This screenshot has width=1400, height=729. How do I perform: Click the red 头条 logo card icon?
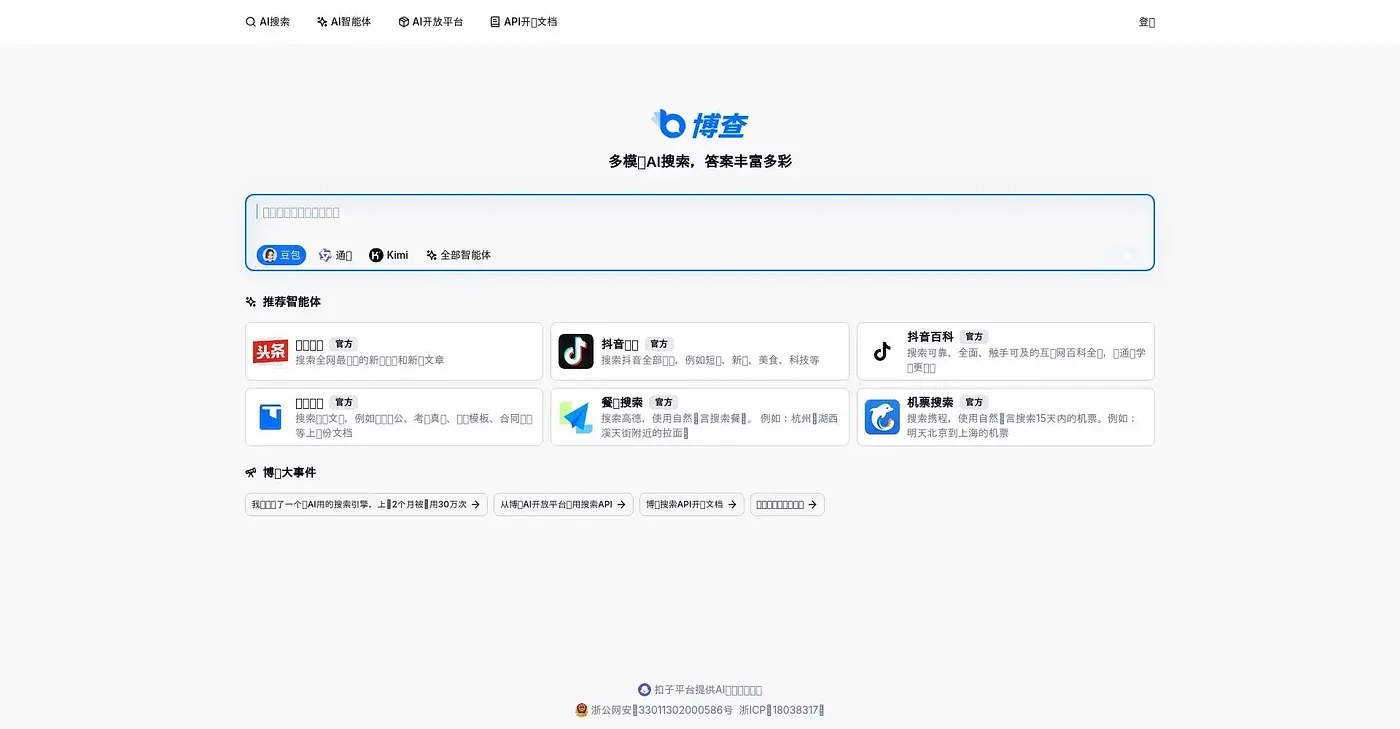click(x=270, y=351)
